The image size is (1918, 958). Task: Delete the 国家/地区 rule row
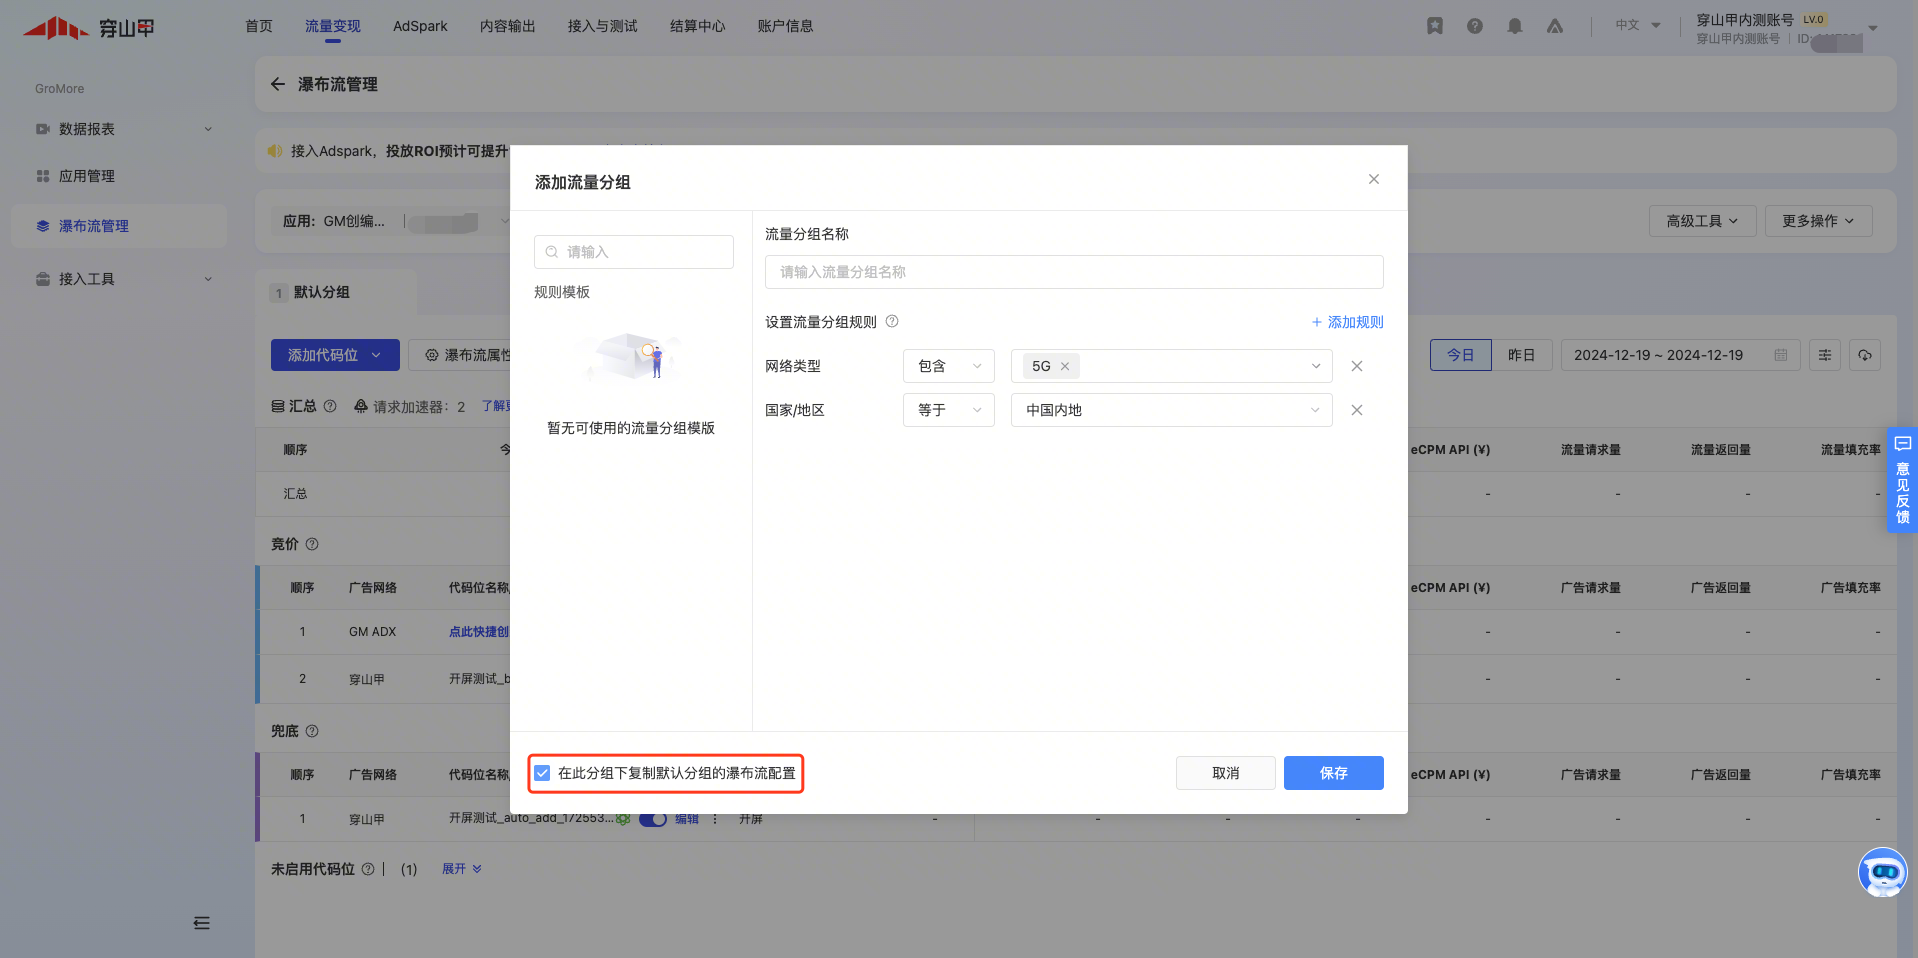(x=1357, y=410)
